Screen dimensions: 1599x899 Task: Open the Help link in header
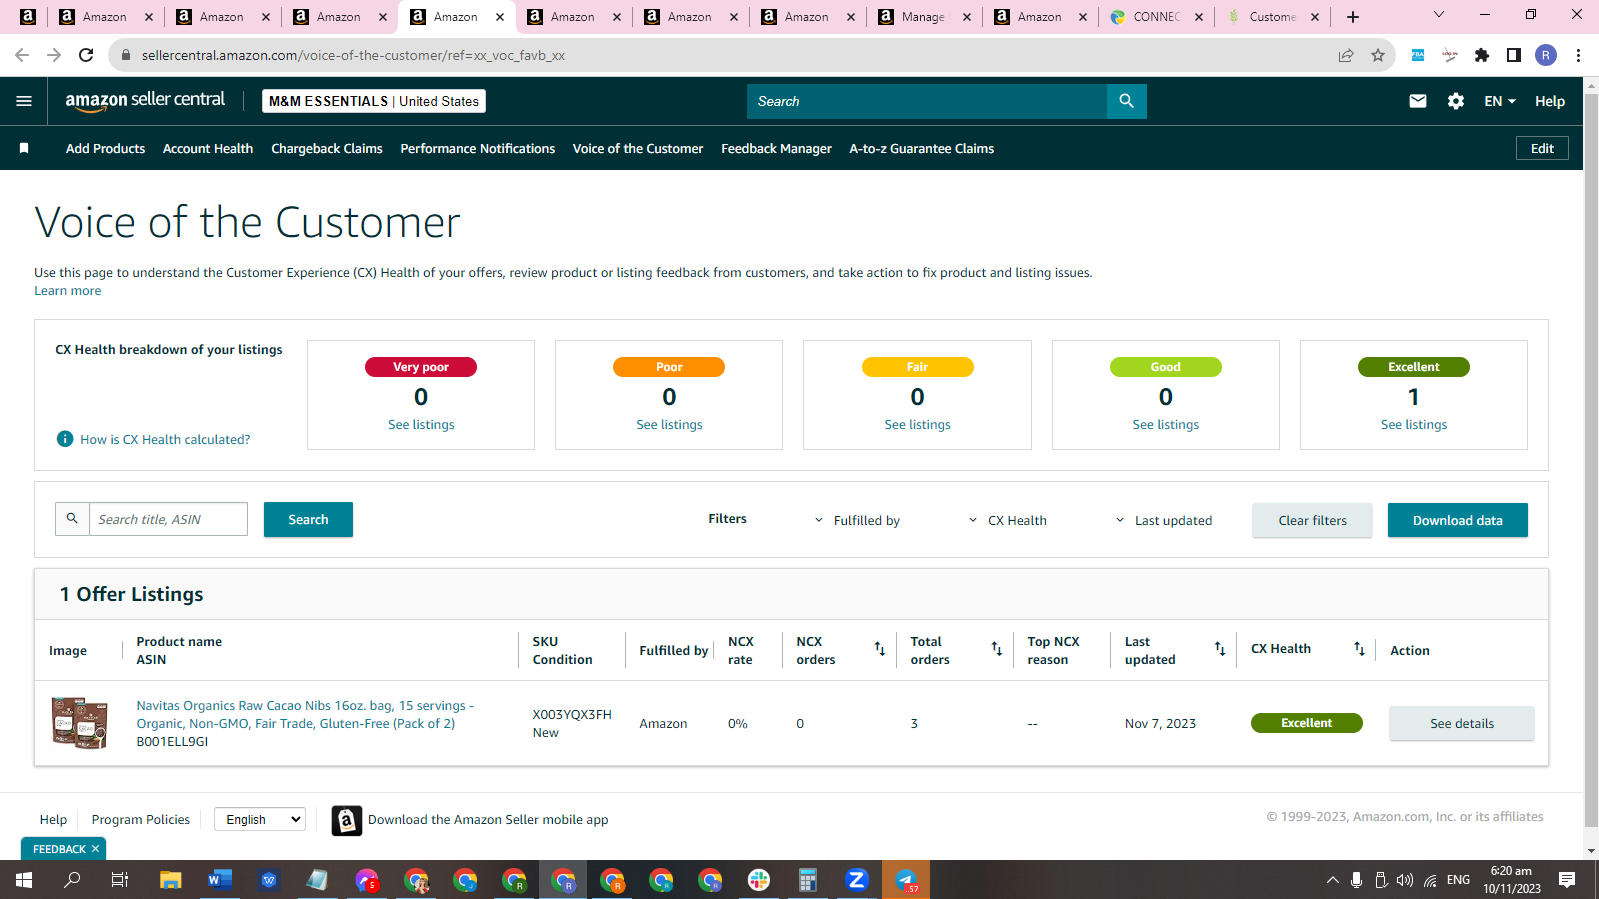pos(1550,101)
